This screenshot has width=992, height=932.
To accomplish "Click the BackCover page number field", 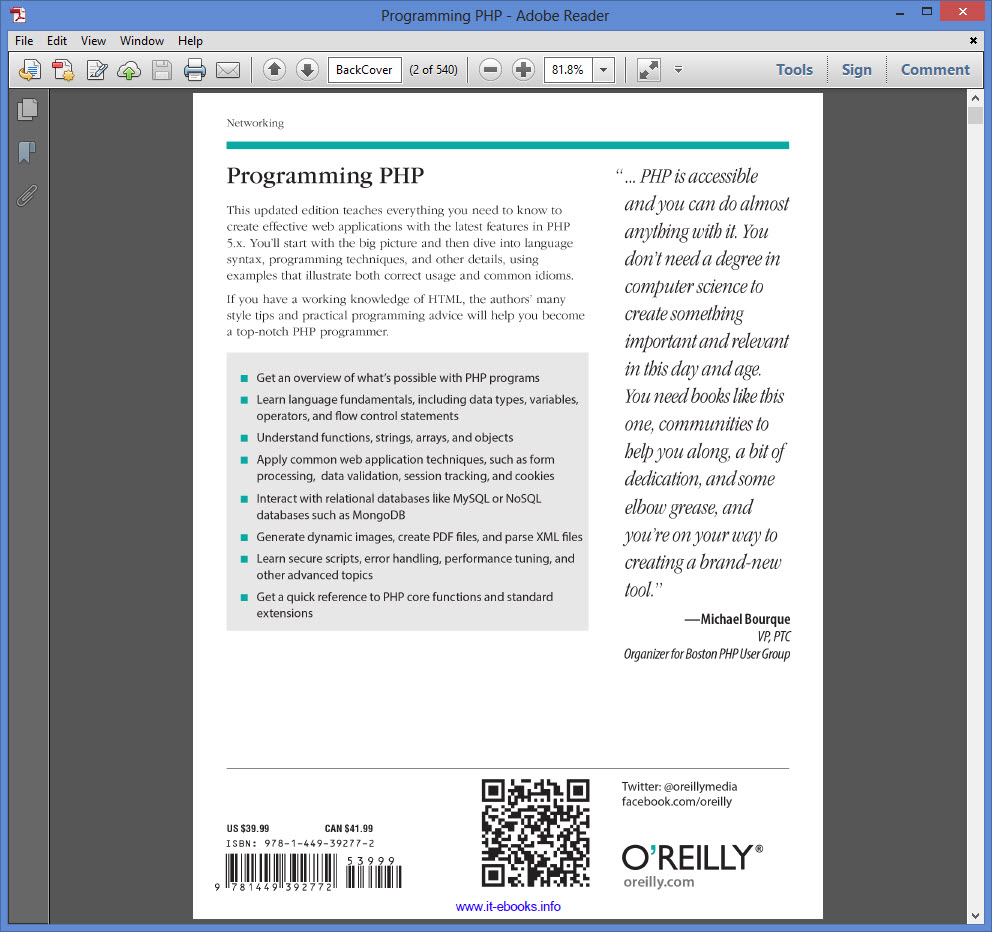I will coord(364,70).
